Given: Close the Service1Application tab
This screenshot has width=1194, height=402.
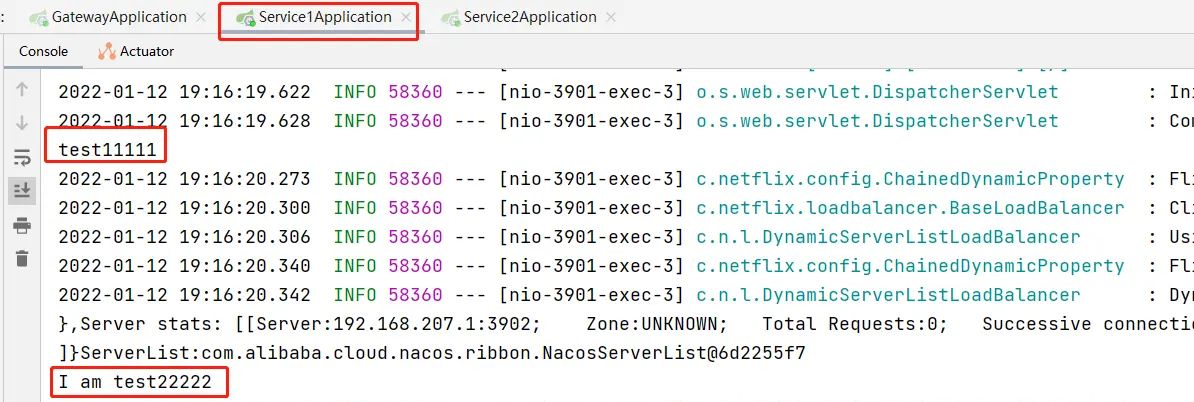Looking at the screenshot, I should pos(406,17).
